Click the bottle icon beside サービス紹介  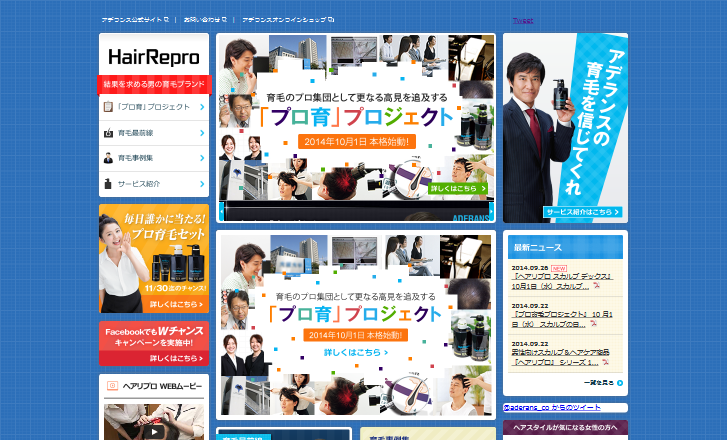(108, 184)
